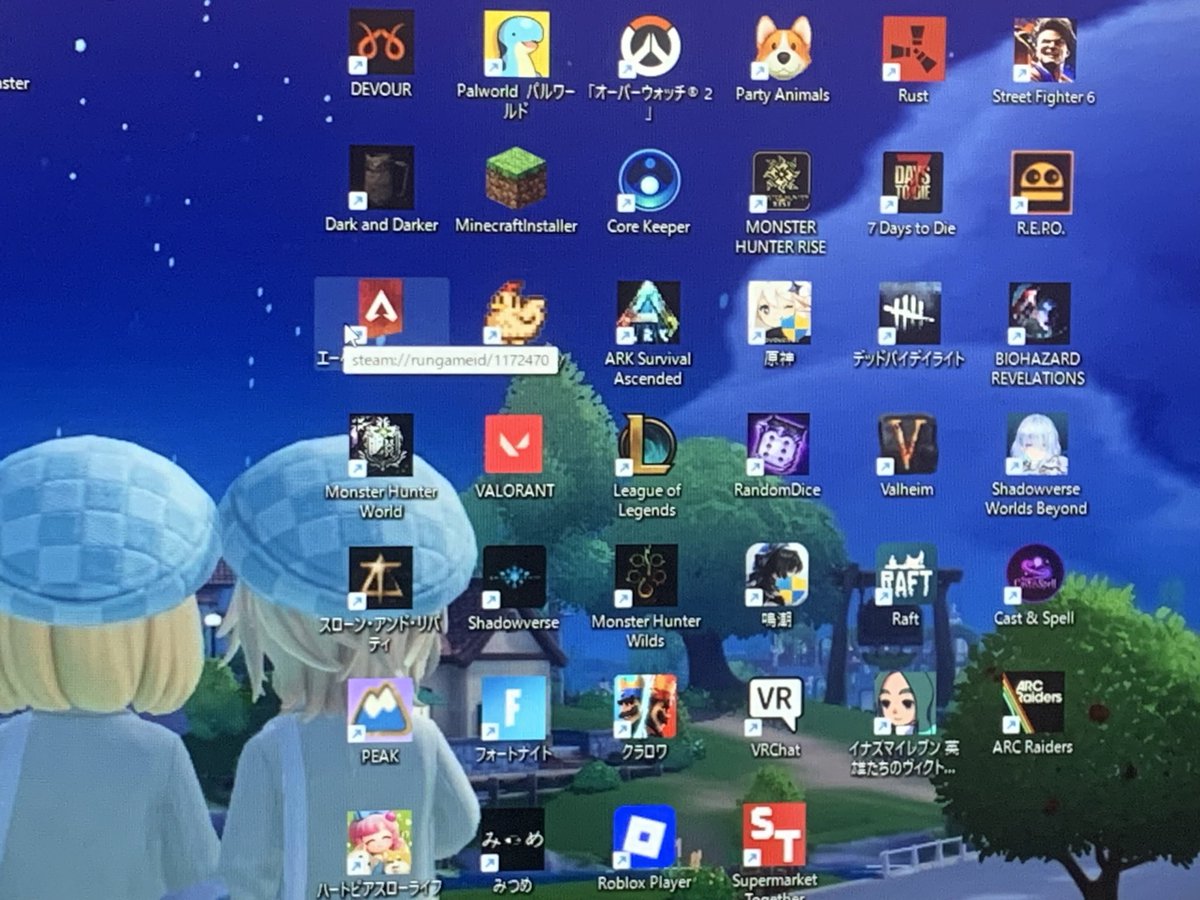Select the VRChat speech bubble icon

click(776, 705)
